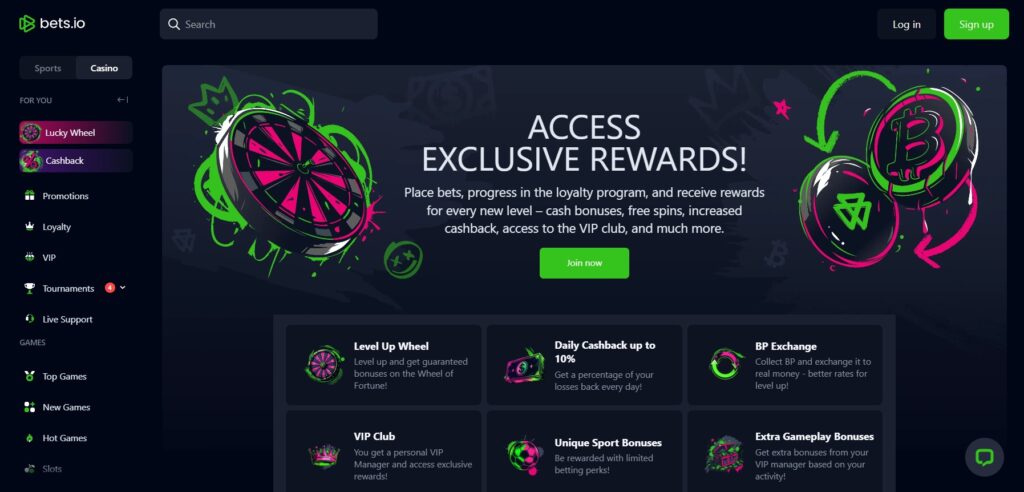Click the Join now button
This screenshot has height=492, width=1024.
(x=584, y=263)
